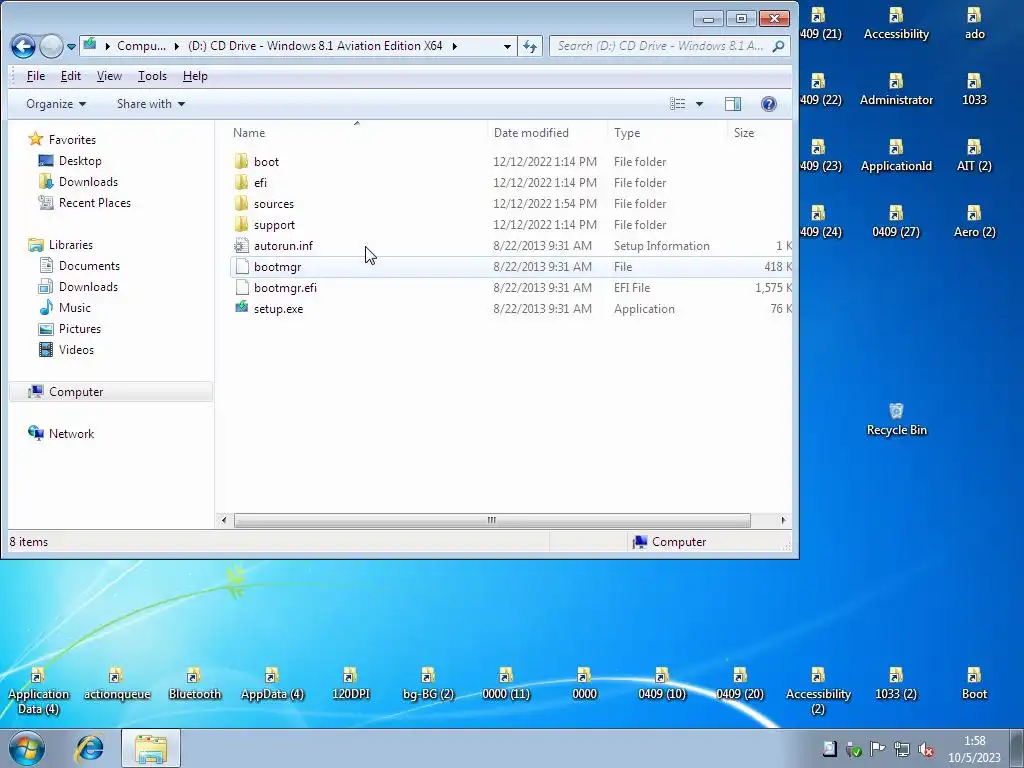This screenshot has height=768, width=1024.
Task: Go back using the Back arrow button
Action: (x=24, y=46)
